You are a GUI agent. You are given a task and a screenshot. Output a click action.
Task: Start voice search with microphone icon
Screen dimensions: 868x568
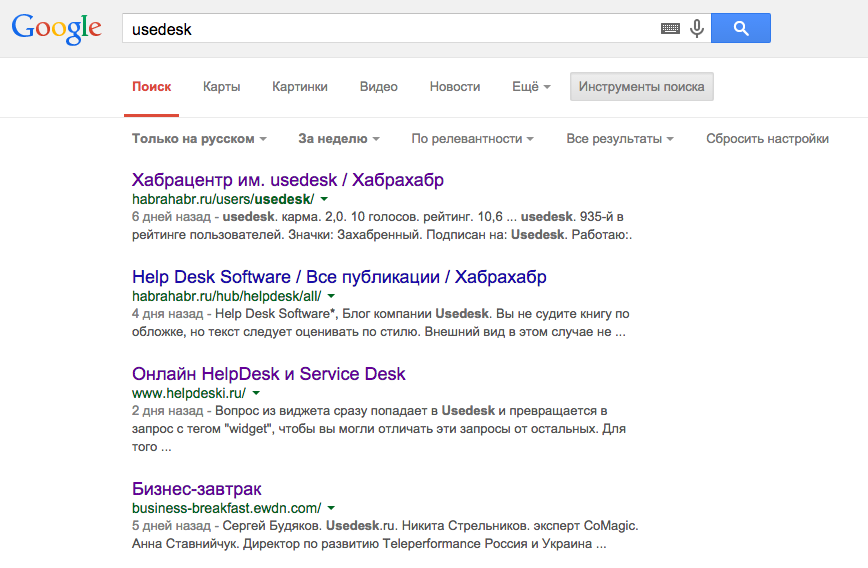point(696,29)
